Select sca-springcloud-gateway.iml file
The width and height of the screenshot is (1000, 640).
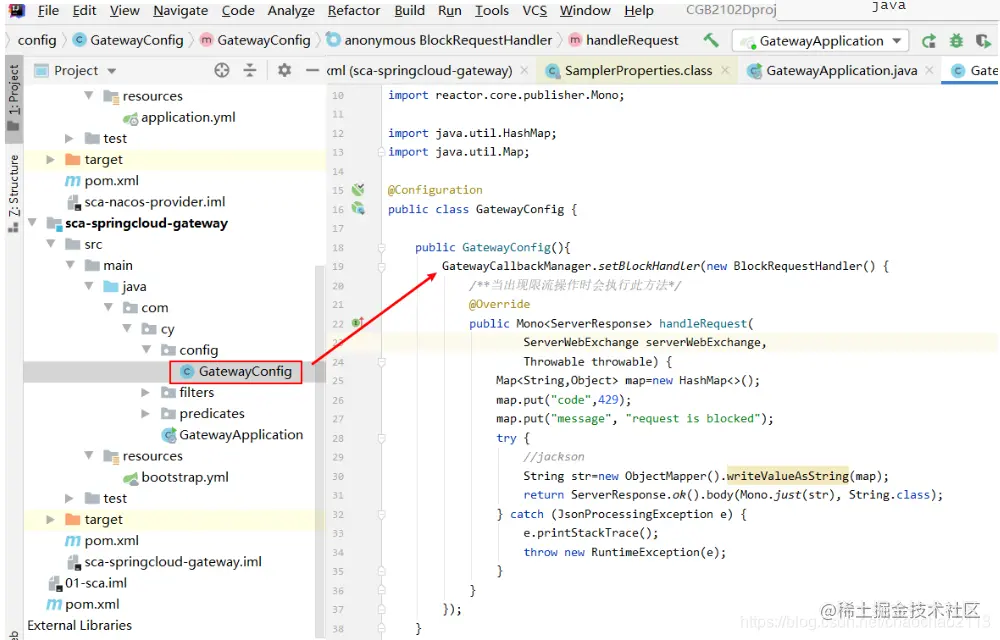pyautogui.click(x=172, y=562)
